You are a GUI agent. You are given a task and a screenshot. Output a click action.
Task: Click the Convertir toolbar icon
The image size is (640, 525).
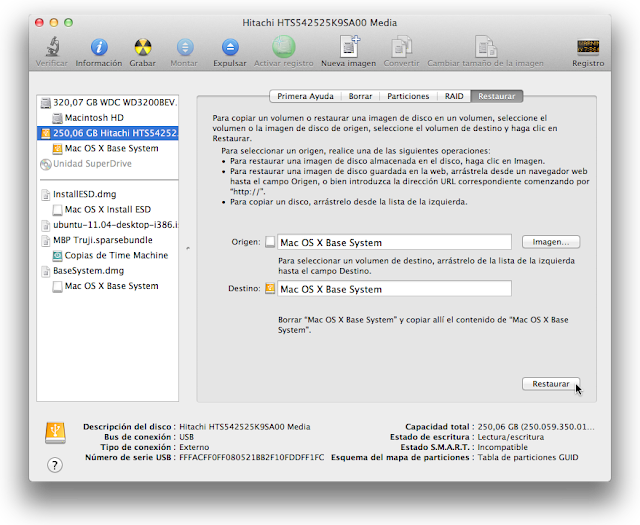point(402,47)
